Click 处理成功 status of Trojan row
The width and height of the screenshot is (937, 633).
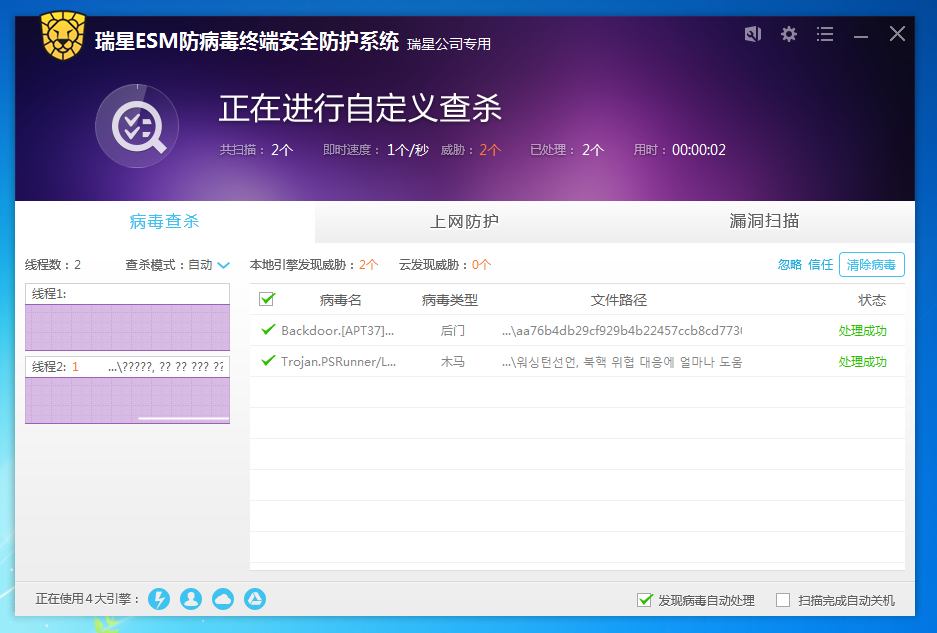coord(862,362)
